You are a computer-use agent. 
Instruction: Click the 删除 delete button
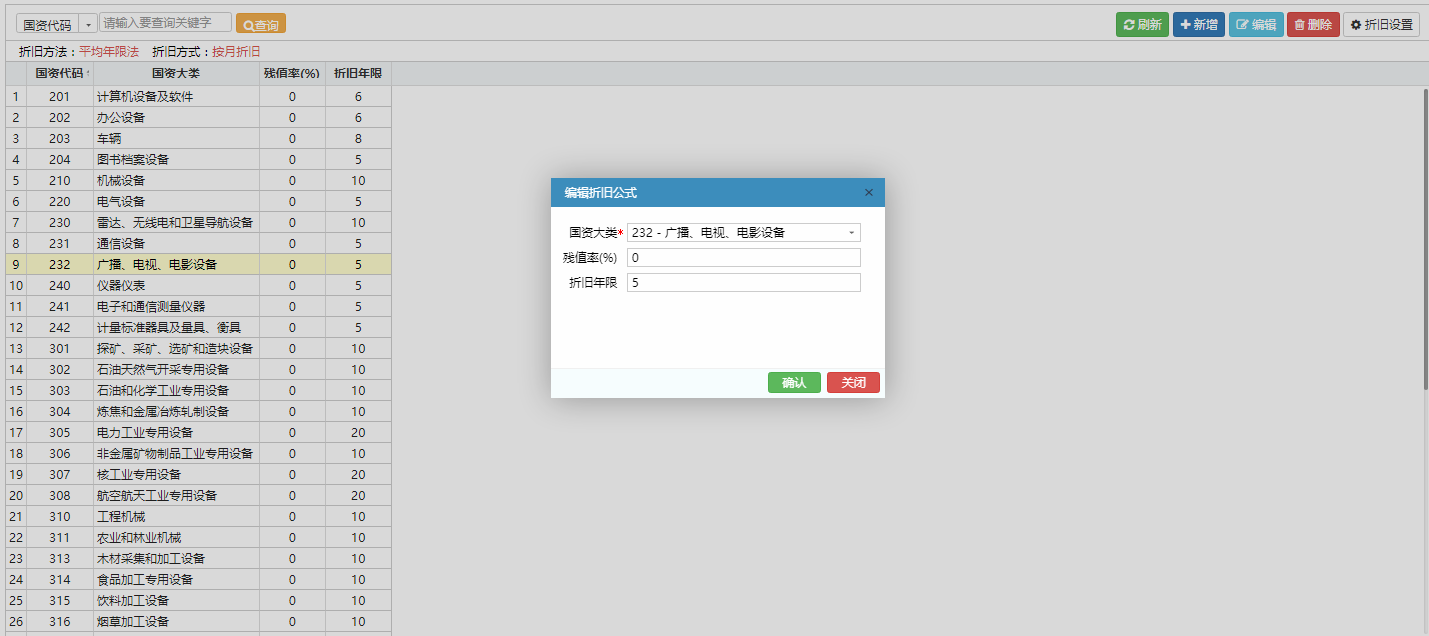pyautogui.click(x=1312, y=25)
